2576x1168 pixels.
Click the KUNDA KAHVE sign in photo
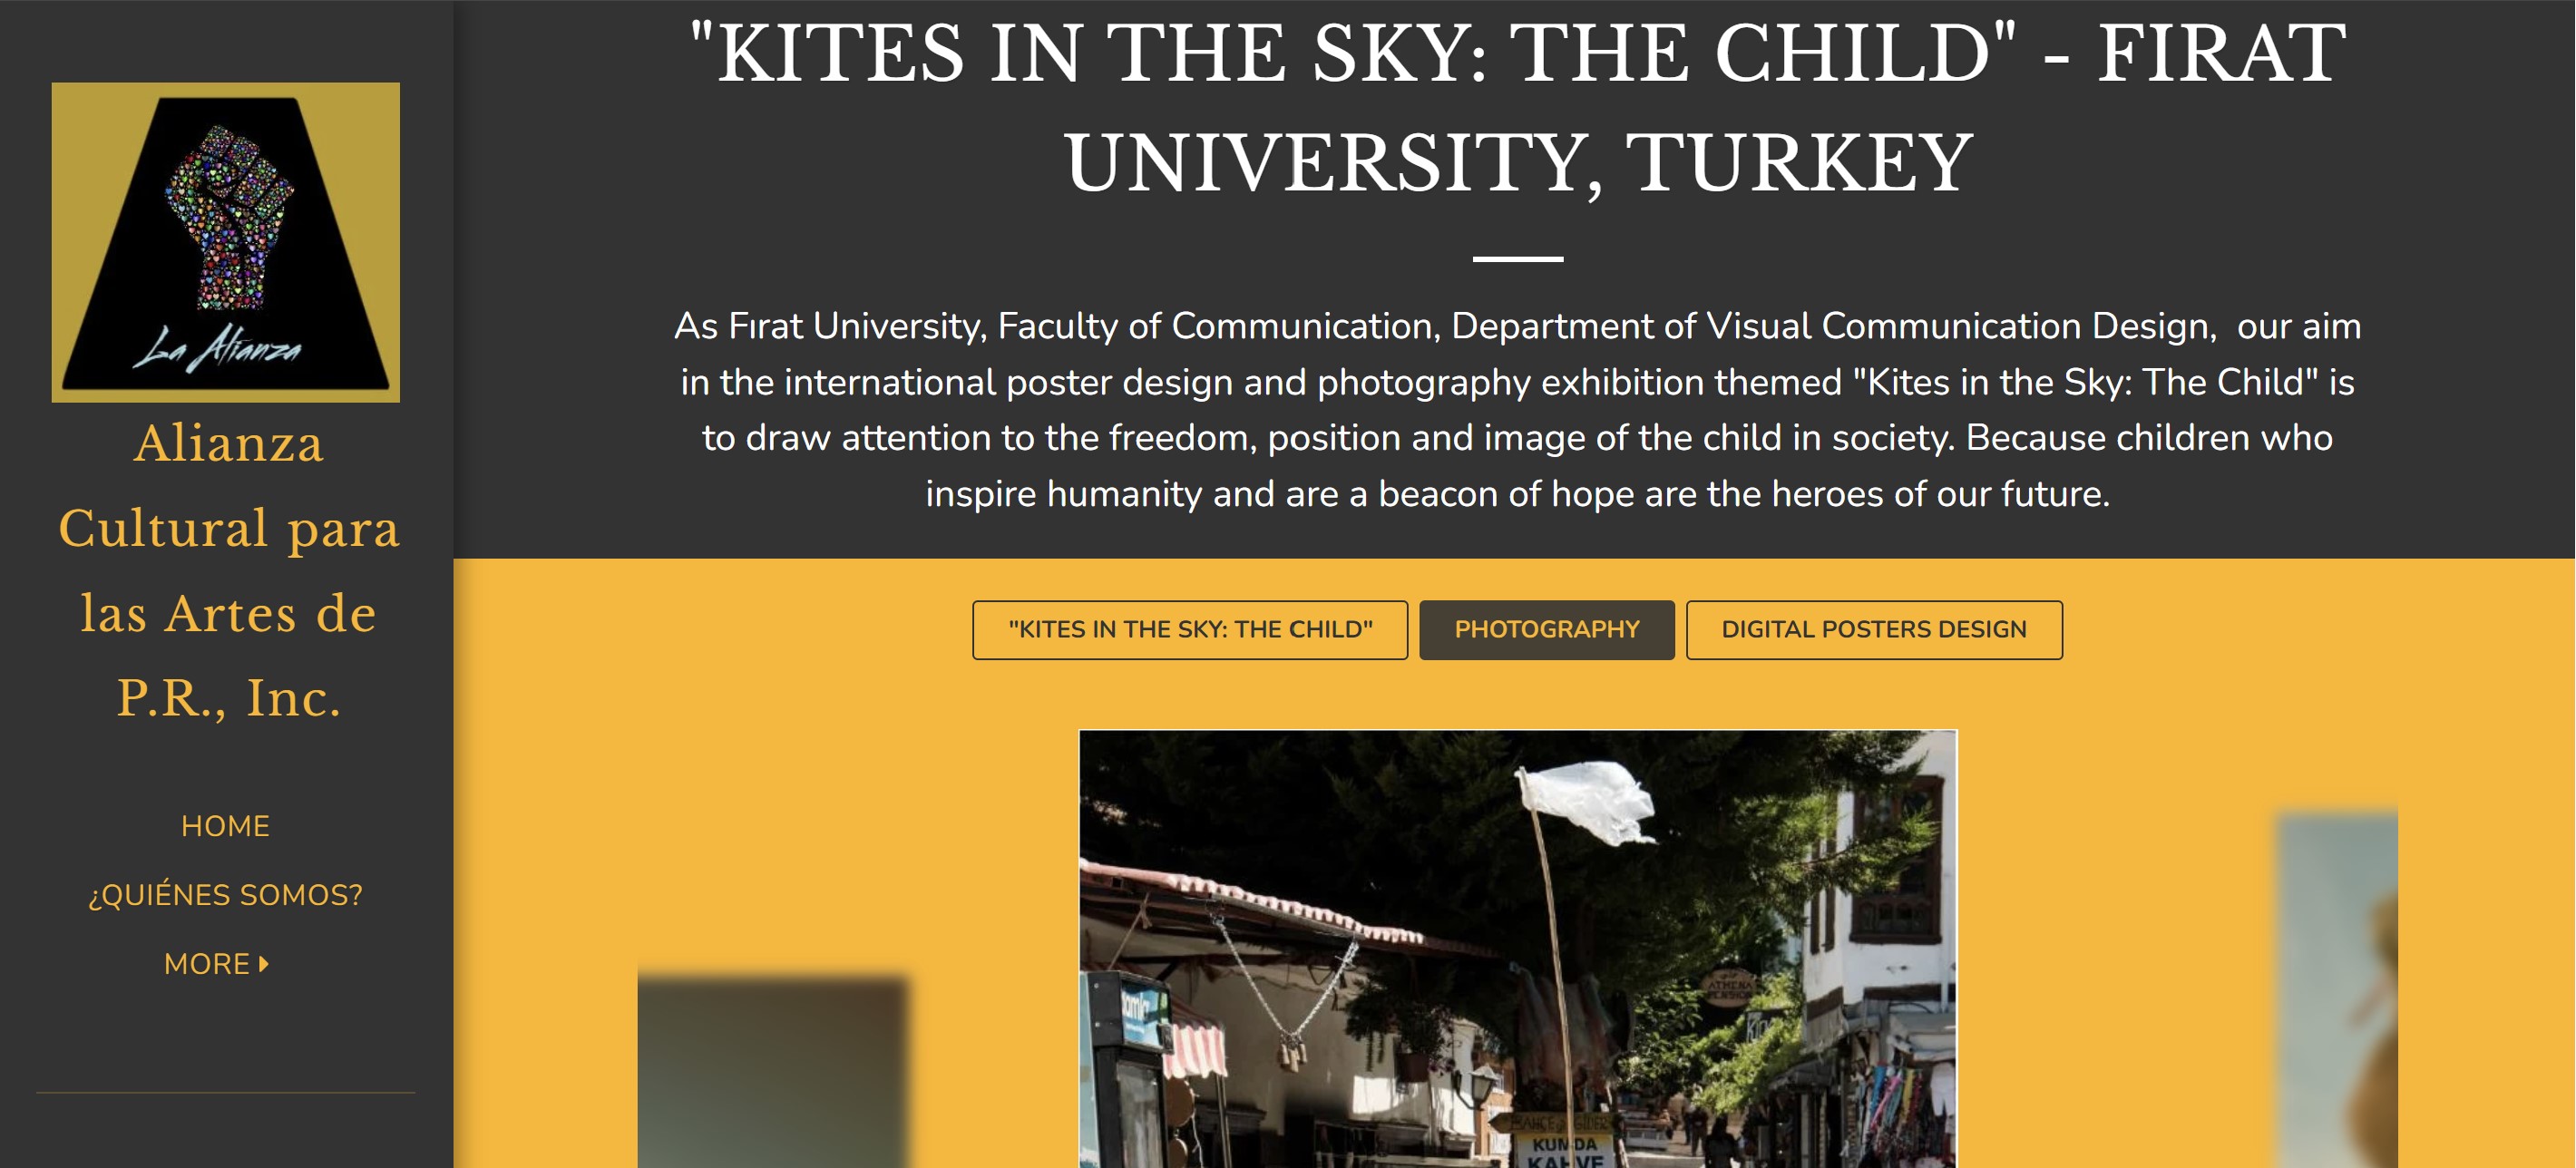click(x=1566, y=1151)
